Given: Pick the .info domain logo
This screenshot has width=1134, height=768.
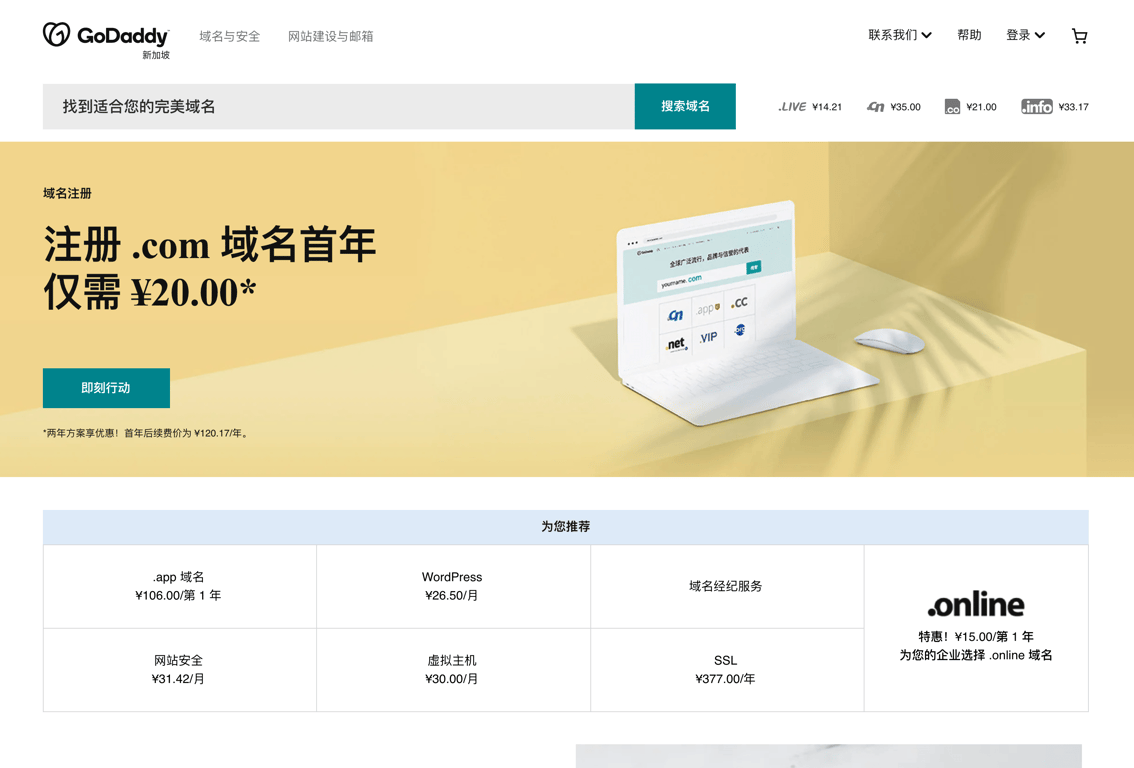Looking at the screenshot, I should [1036, 107].
